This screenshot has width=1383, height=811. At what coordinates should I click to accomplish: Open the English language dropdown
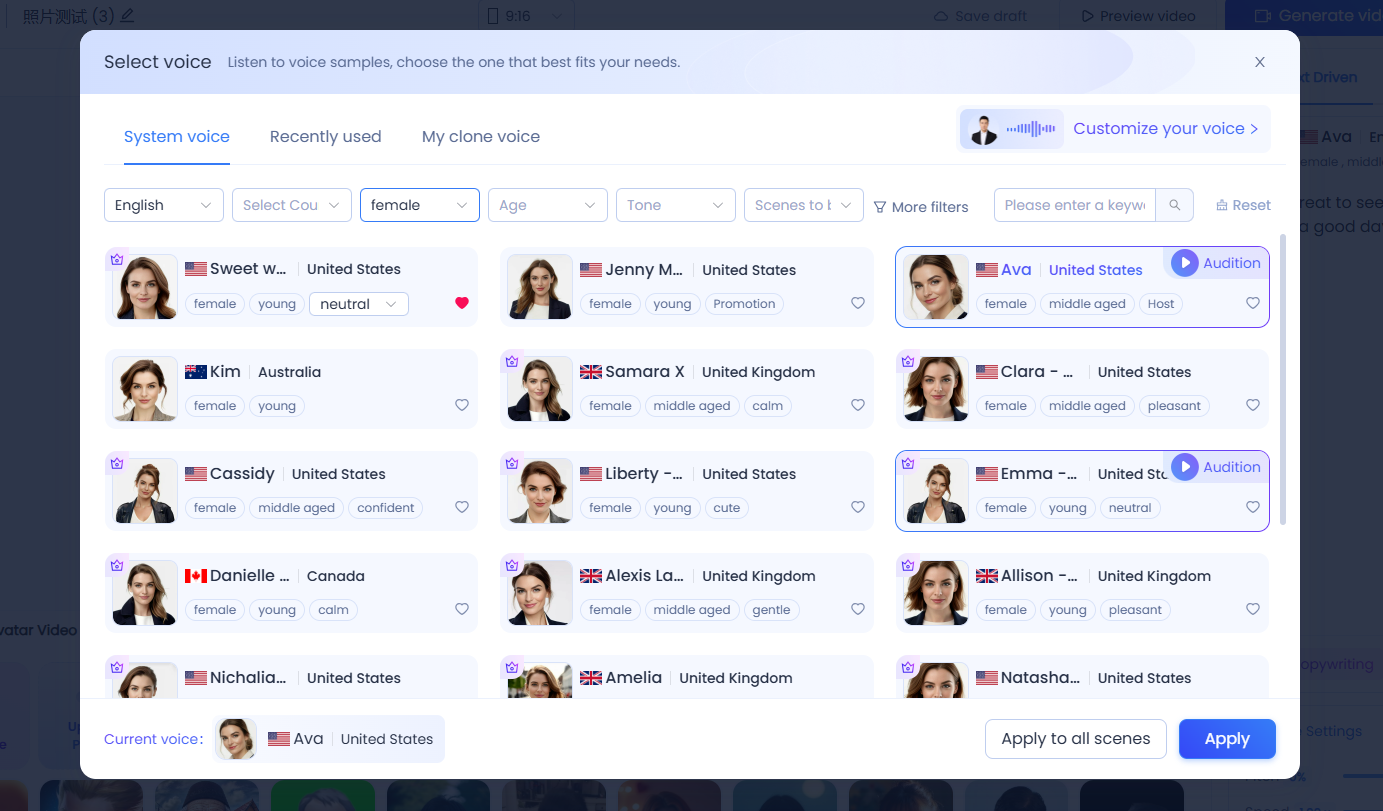coord(163,205)
